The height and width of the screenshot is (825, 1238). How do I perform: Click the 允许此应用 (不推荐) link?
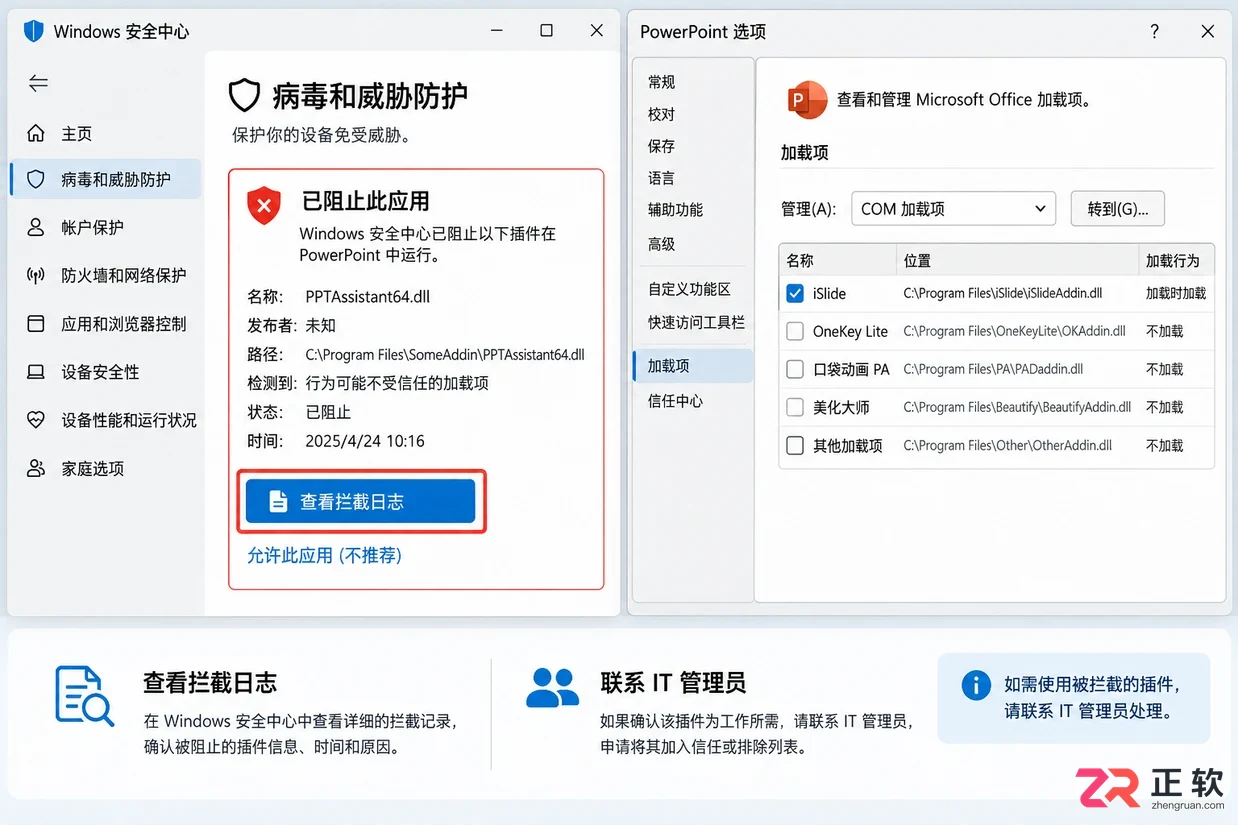(x=324, y=555)
